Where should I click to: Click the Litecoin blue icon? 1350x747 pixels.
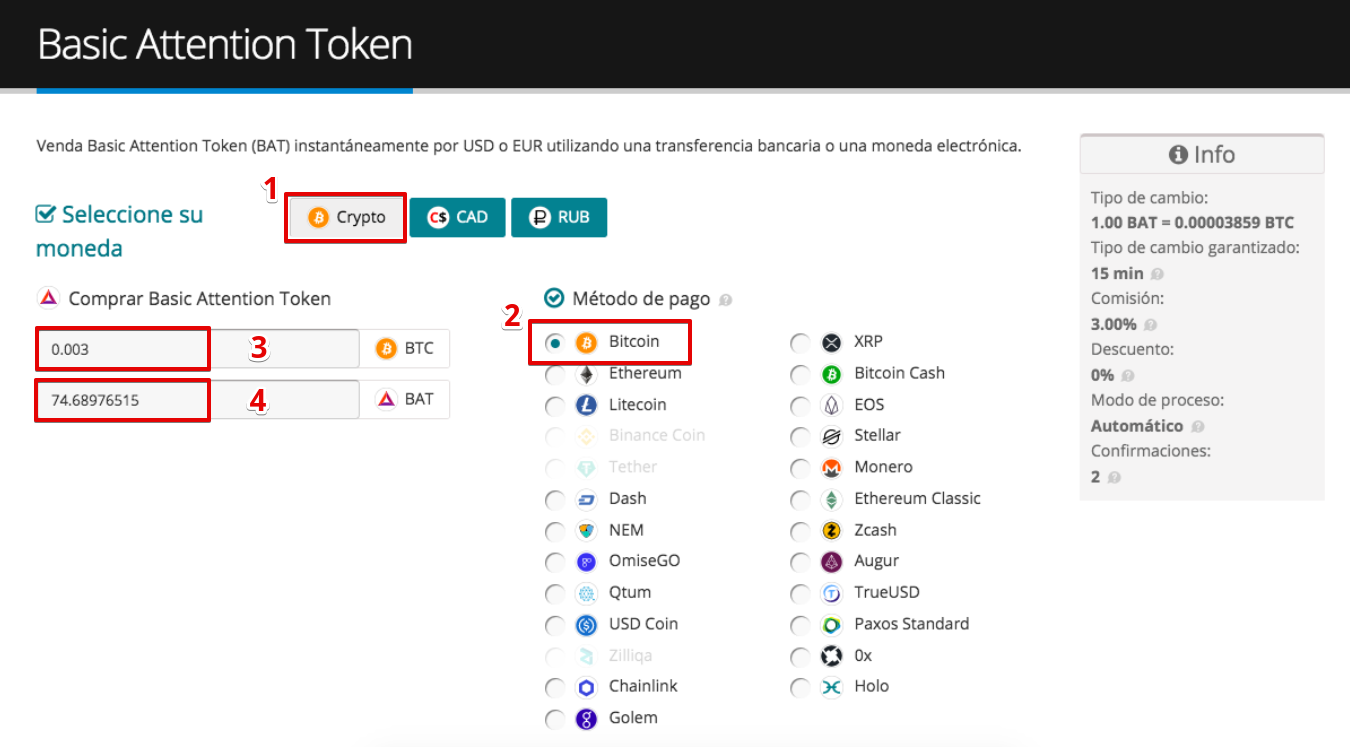coord(586,405)
